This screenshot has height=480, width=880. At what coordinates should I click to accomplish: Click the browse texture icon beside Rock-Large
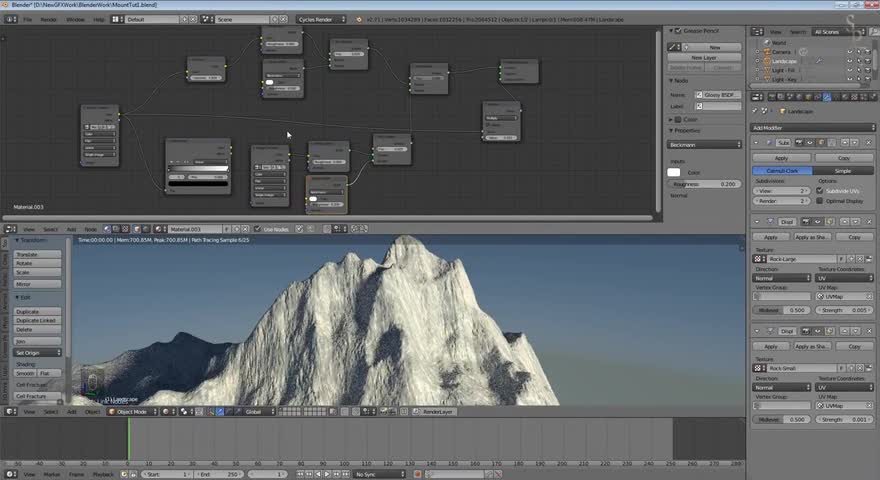[x=759, y=259]
